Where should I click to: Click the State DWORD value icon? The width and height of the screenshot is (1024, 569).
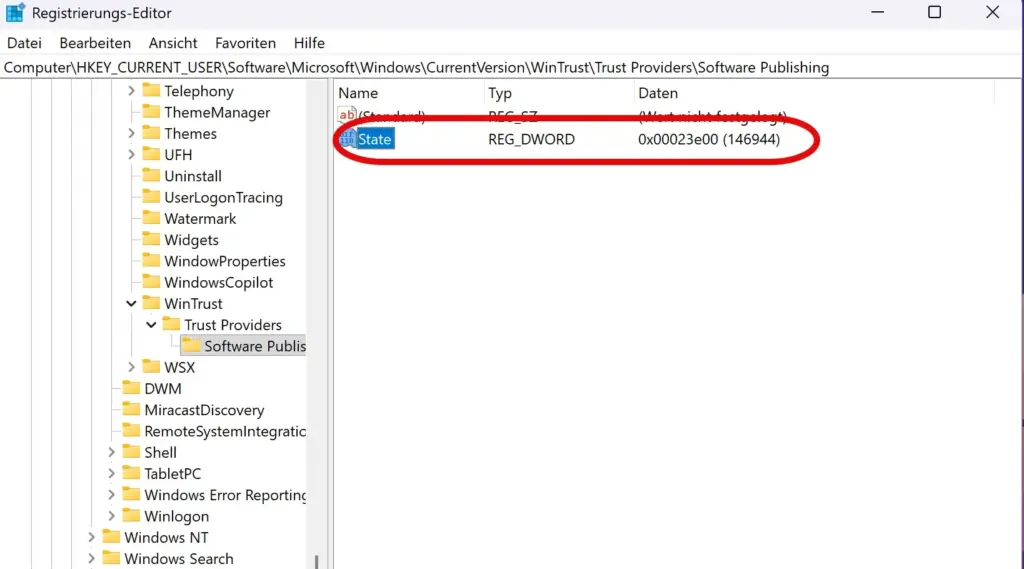point(347,138)
